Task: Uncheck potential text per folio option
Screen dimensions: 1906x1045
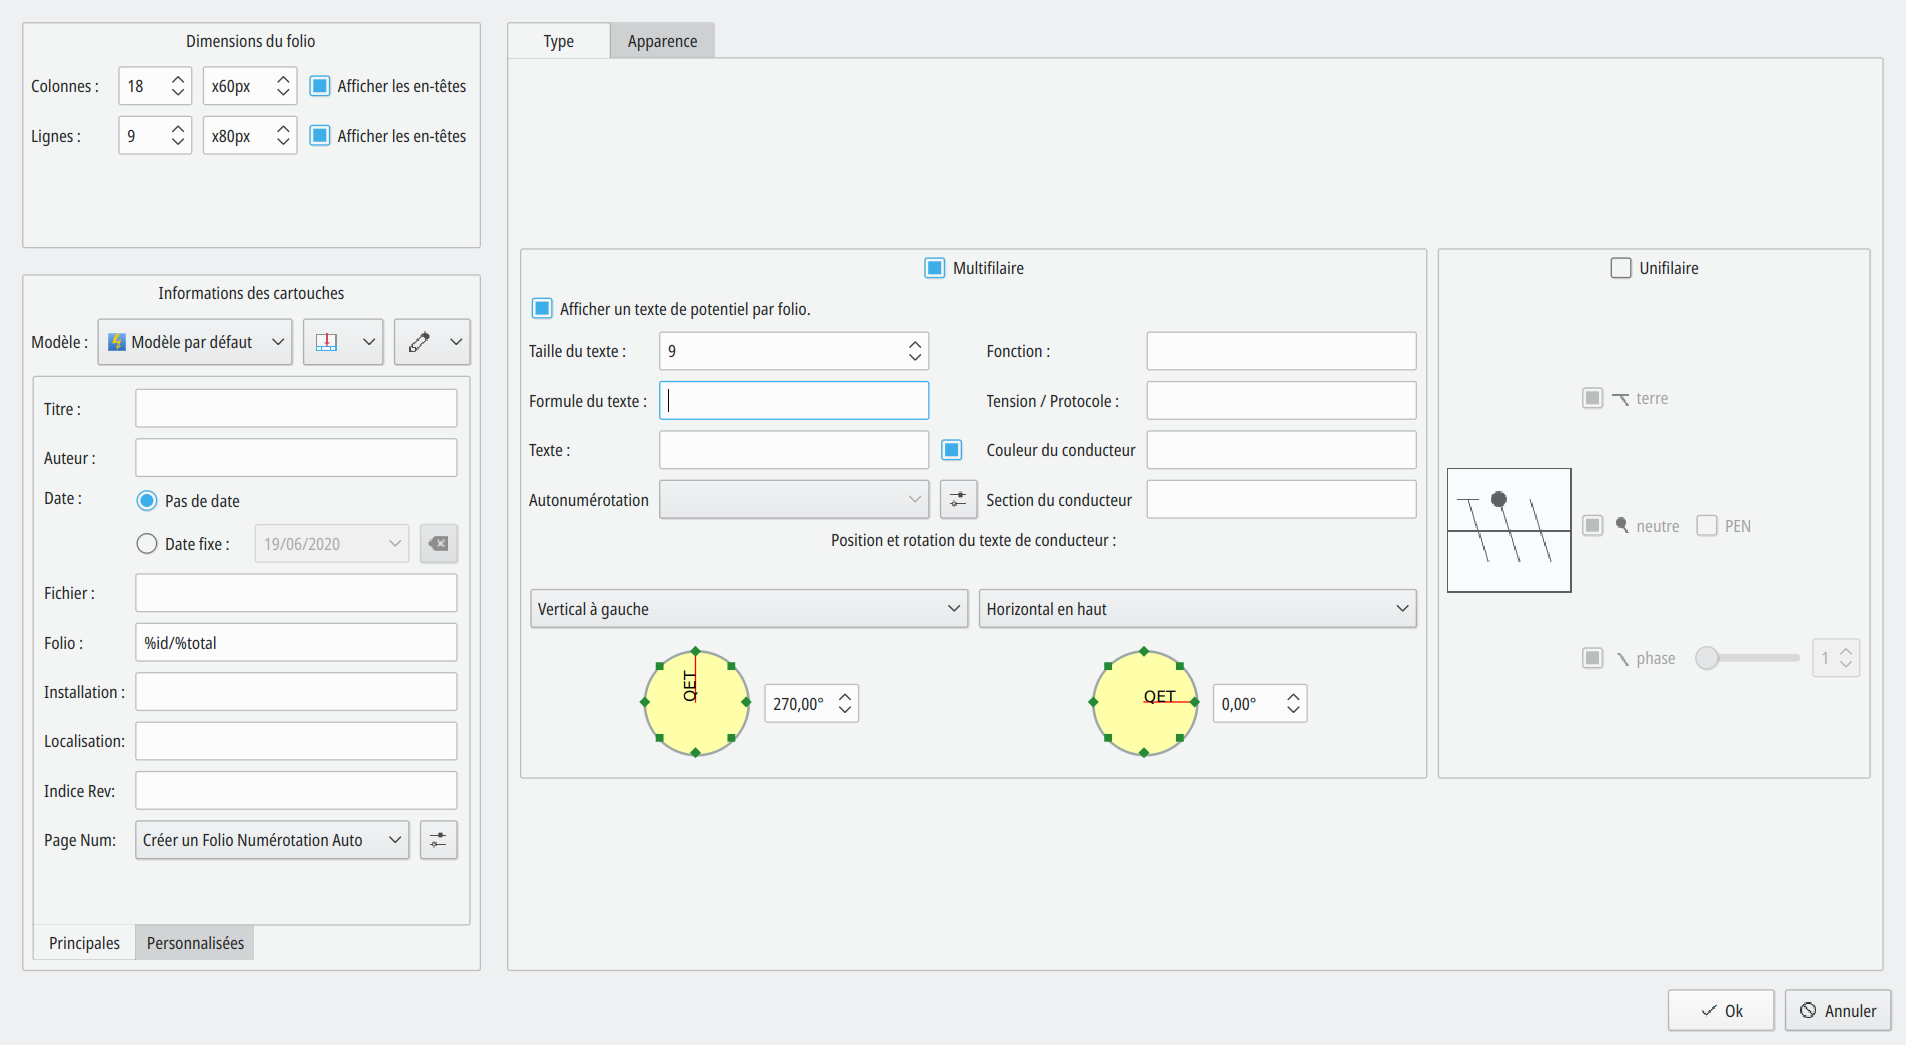Action: coord(542,309)
